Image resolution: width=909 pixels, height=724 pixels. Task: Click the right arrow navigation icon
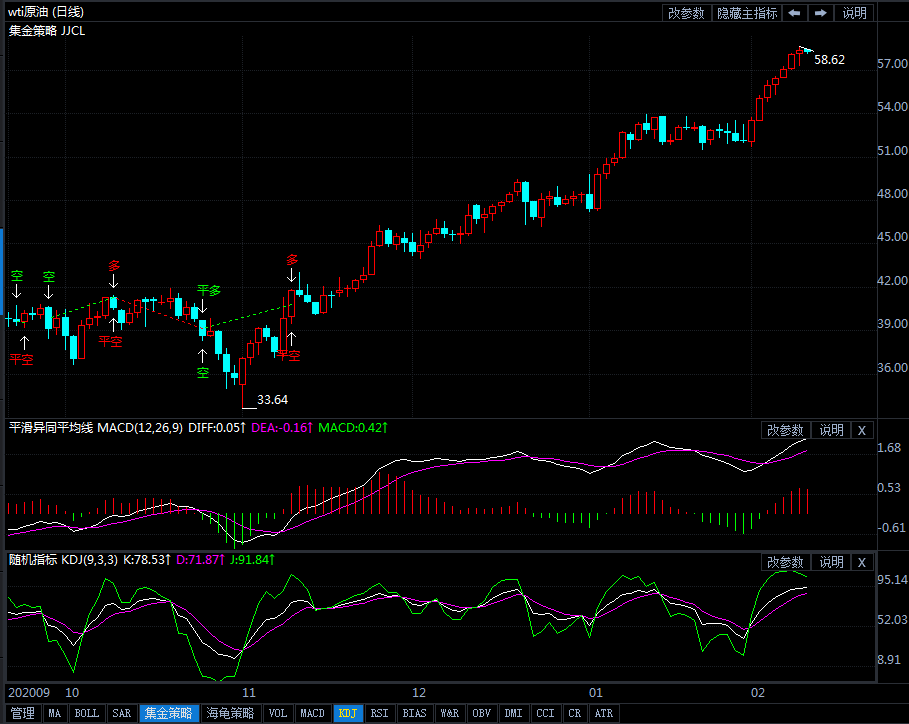coord(820,13)
